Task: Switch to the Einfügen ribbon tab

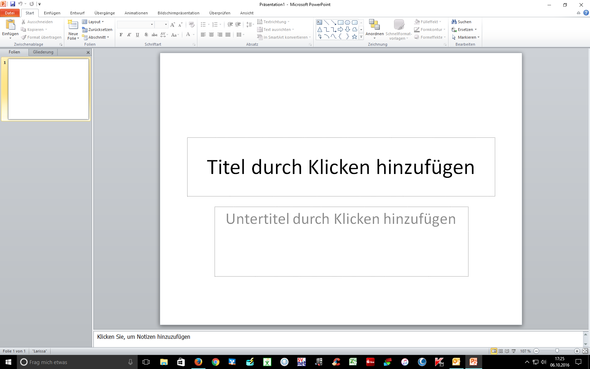Action: pos(52,13)
